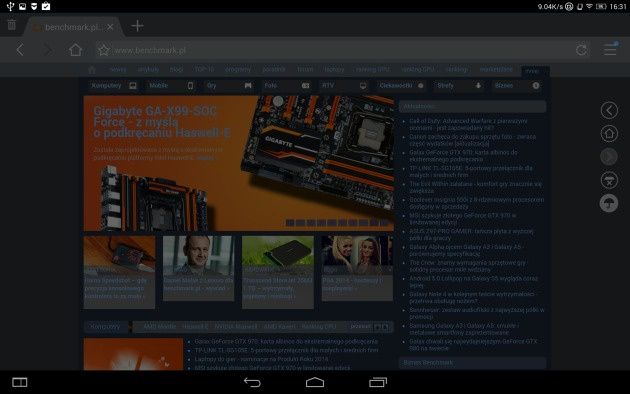Tap the Gigabyte motherboard banner image
Viewport: 630px width, 394px height.
239,163
